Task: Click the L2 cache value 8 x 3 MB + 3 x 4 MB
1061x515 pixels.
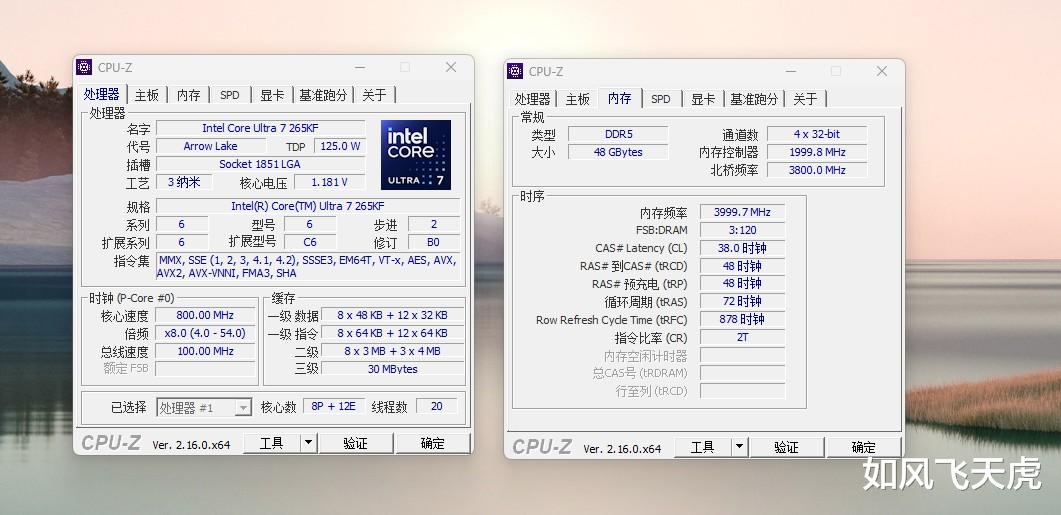Action: [392, 351]
